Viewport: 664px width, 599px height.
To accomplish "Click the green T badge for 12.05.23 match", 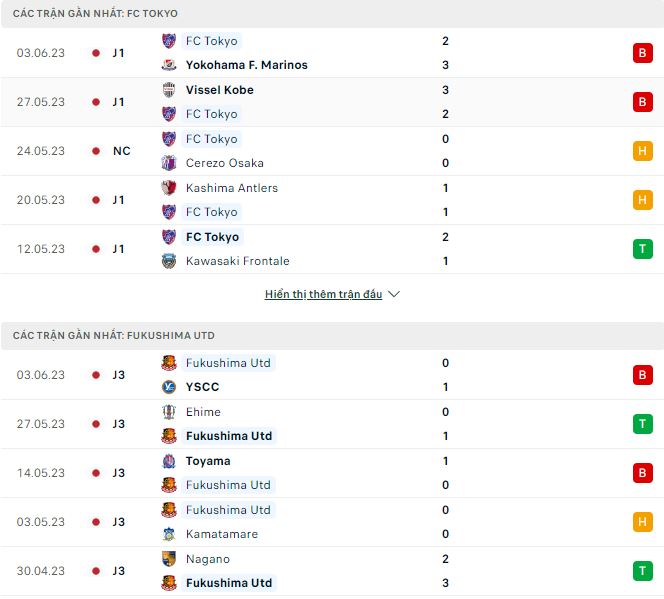I will 641,249.
